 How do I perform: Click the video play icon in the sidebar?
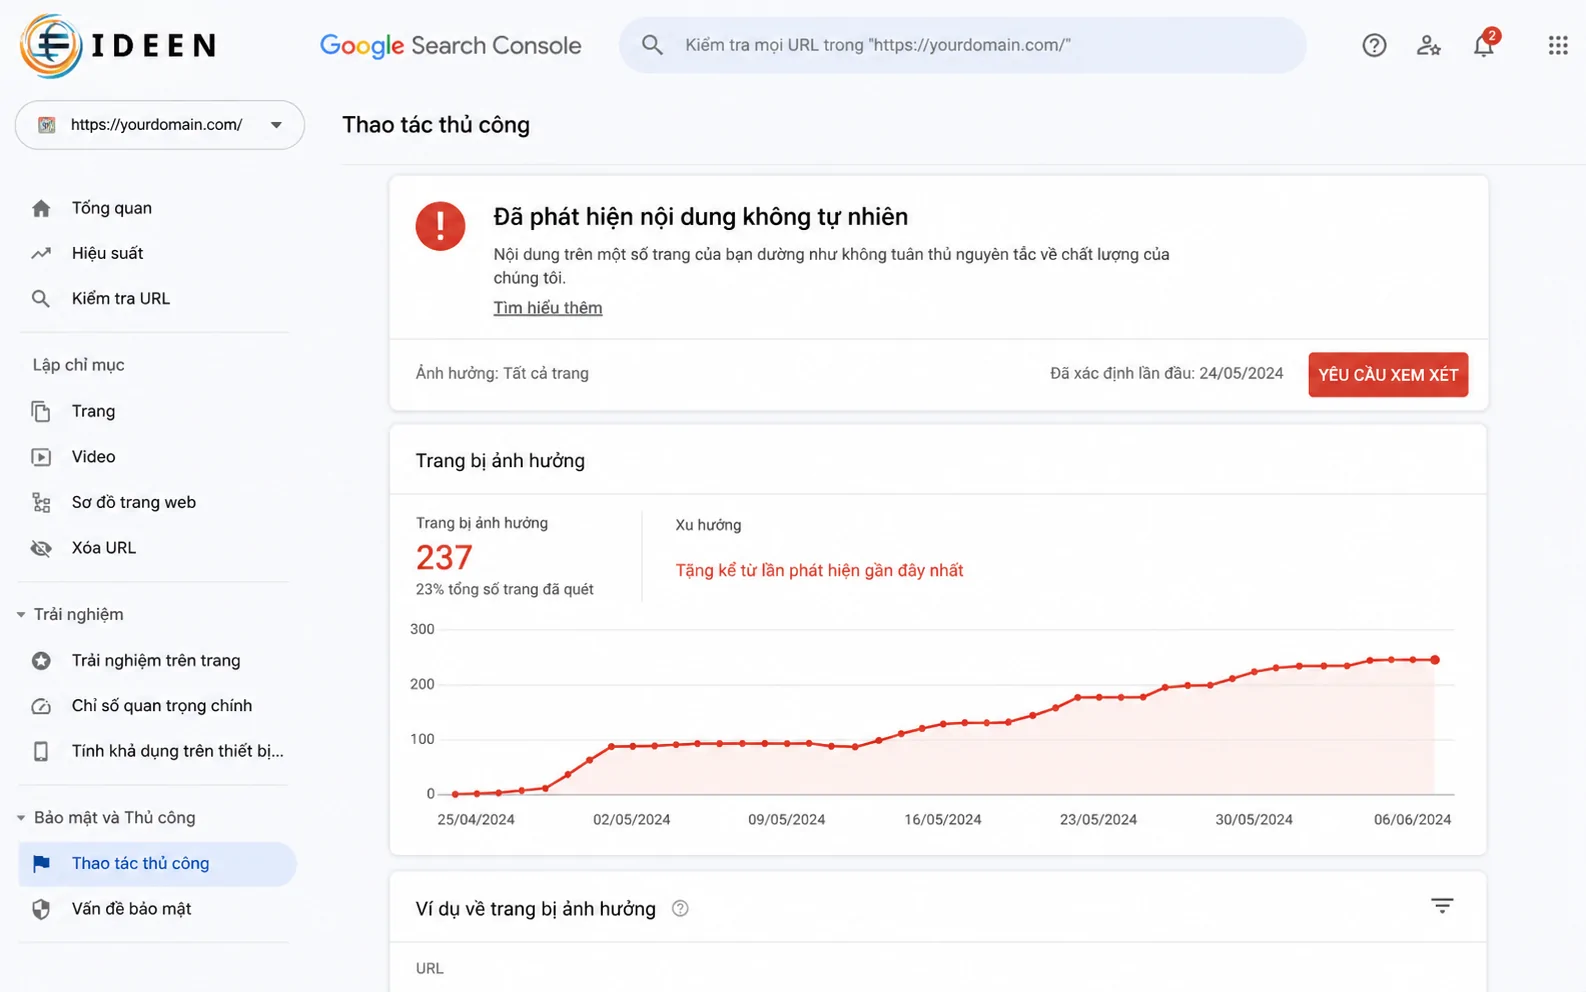coord(41,457)
